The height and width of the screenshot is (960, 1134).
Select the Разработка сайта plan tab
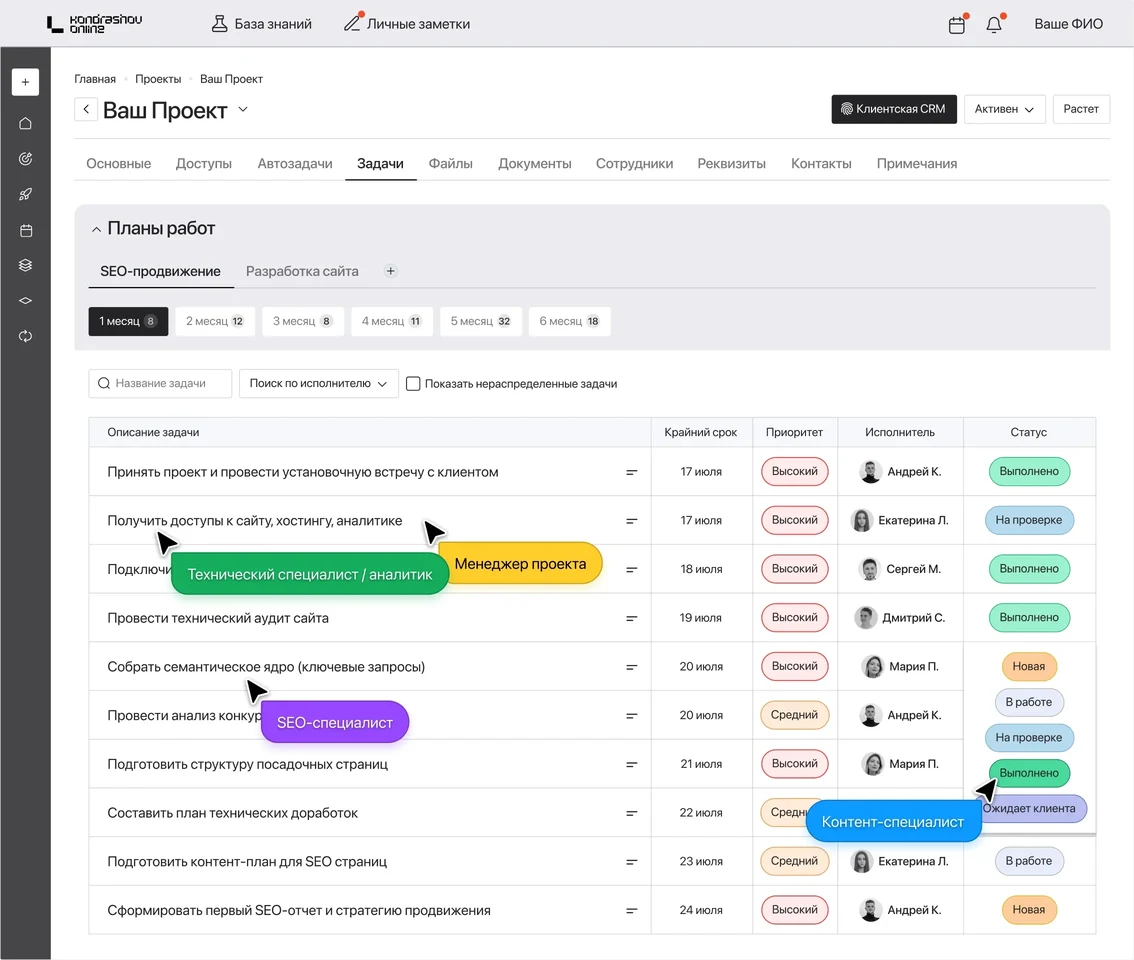(302, 271)
